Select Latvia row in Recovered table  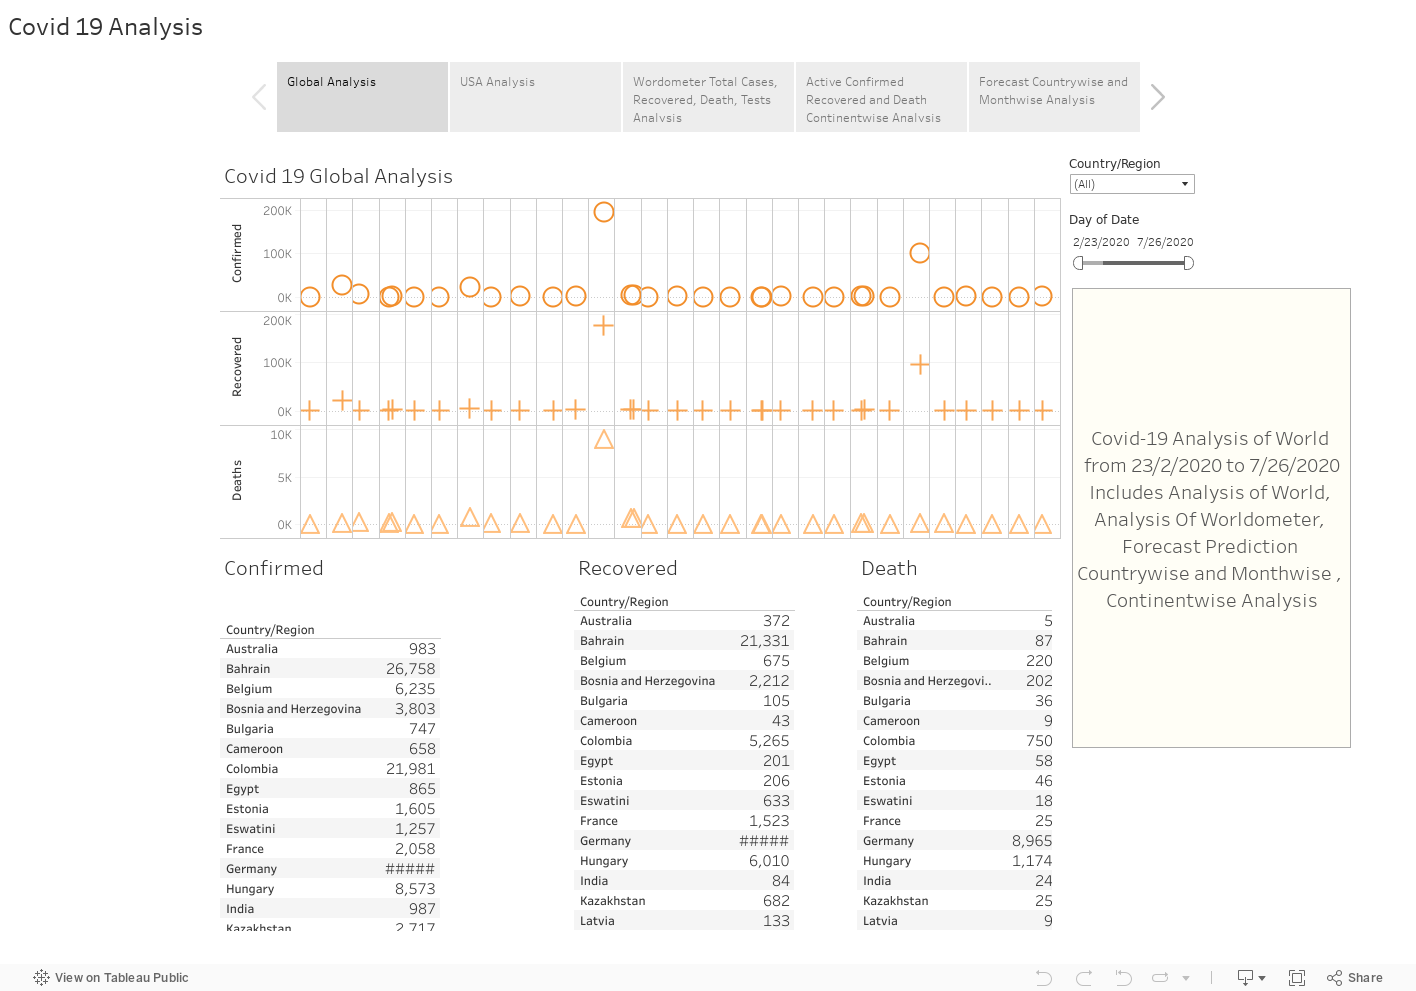[x=685, y=921]
